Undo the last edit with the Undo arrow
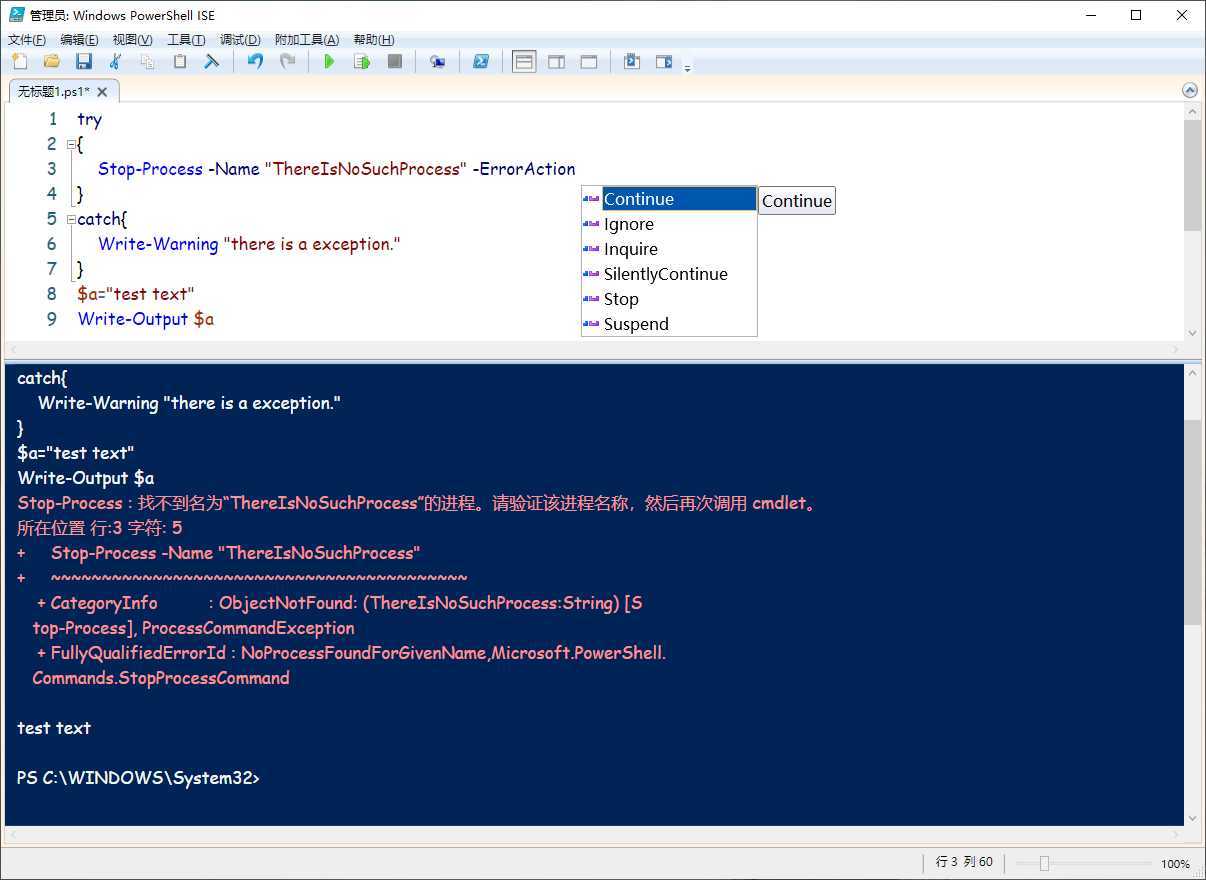Screen dimensions: 1206x880 [255, 62]
